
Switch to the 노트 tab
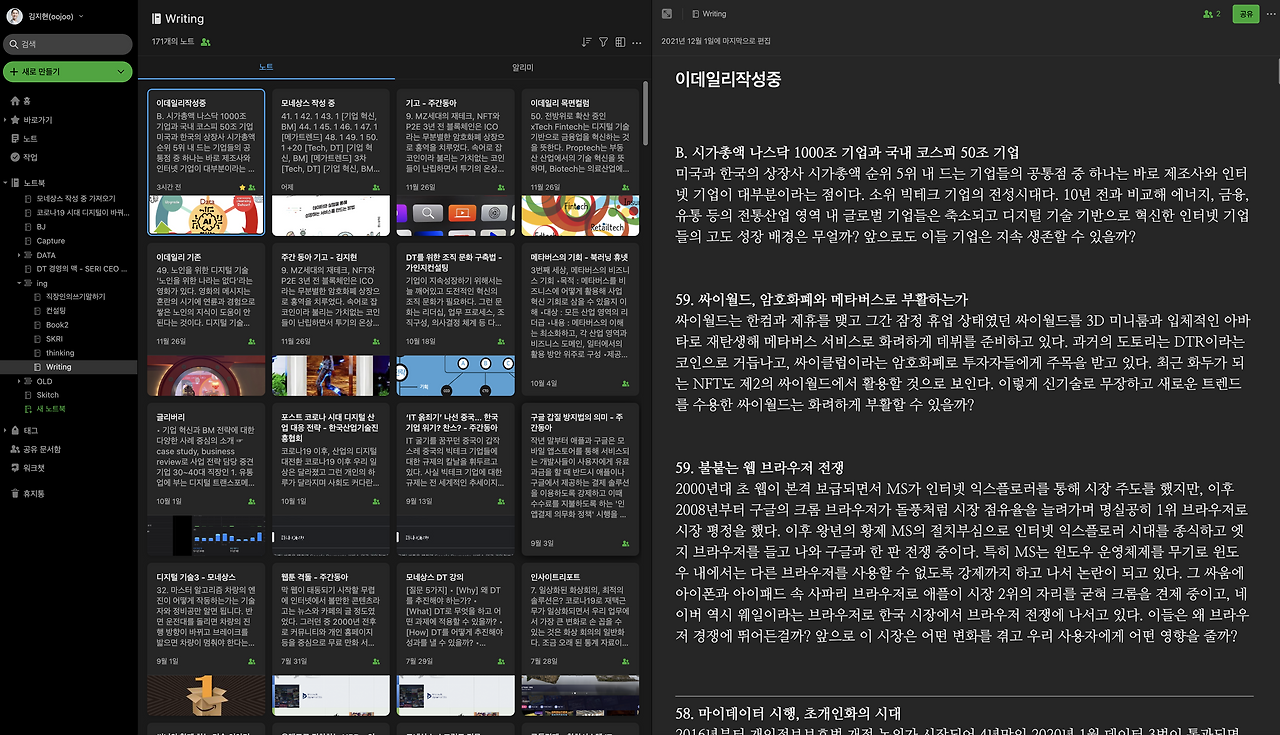click(x=267, y=67)
